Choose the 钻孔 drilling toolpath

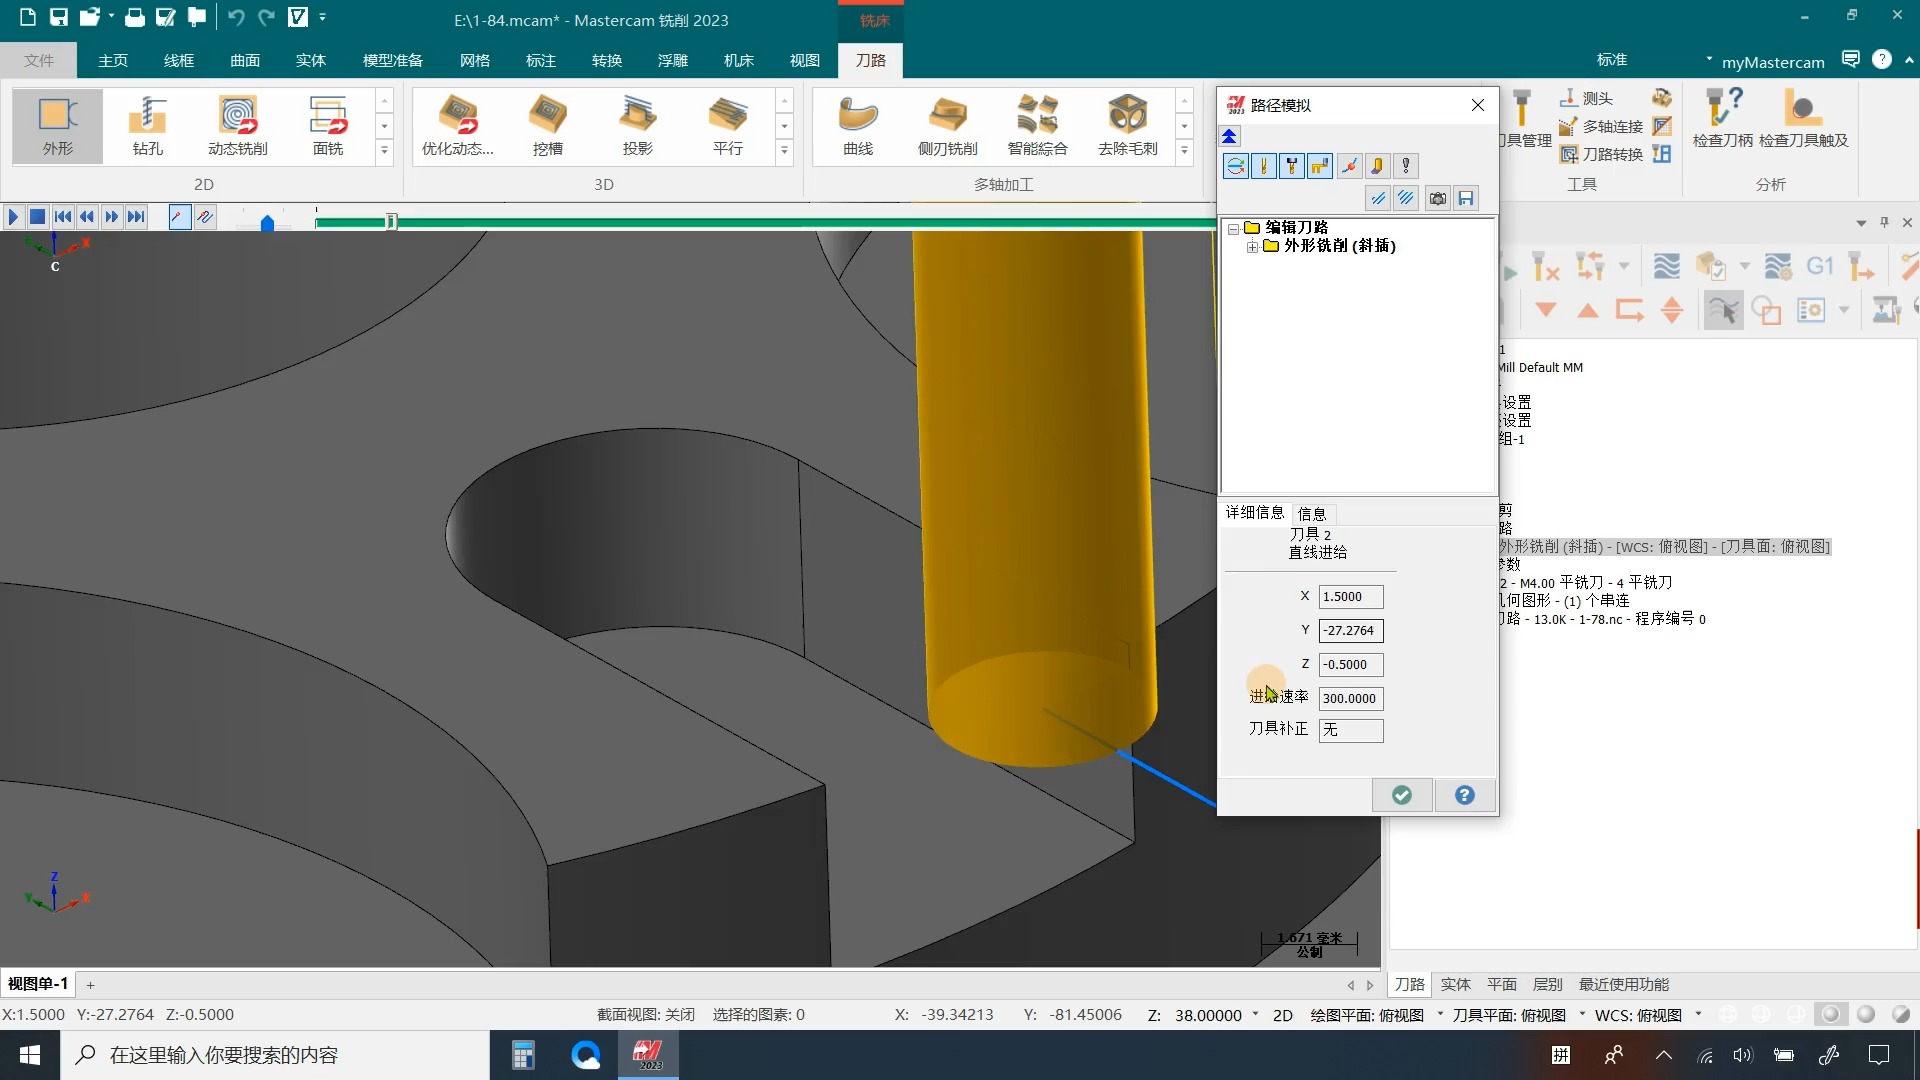pos(148,126)
